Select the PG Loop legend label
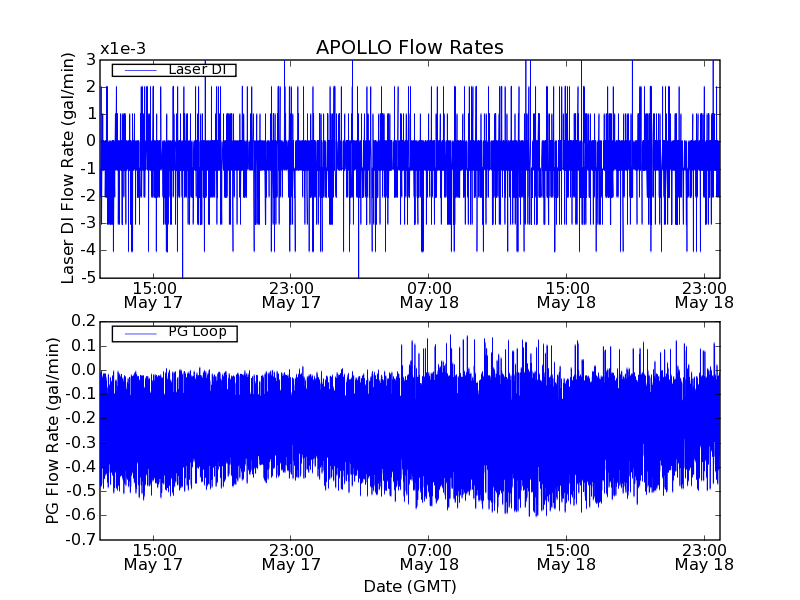Image resolution: width=800 pixels, height=600 pixels. [x=196, y=332]
